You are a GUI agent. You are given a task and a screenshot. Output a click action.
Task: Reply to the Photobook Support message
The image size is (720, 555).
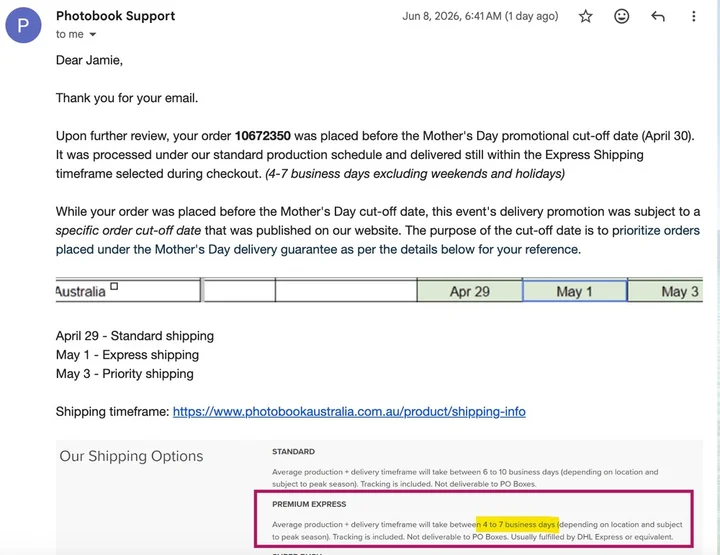[658, 17]
